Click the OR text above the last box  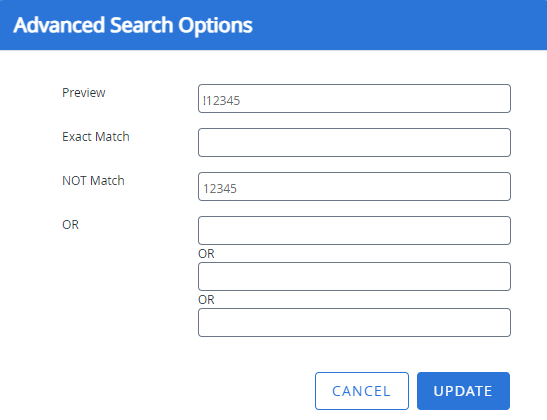click(x=206, y=300)
